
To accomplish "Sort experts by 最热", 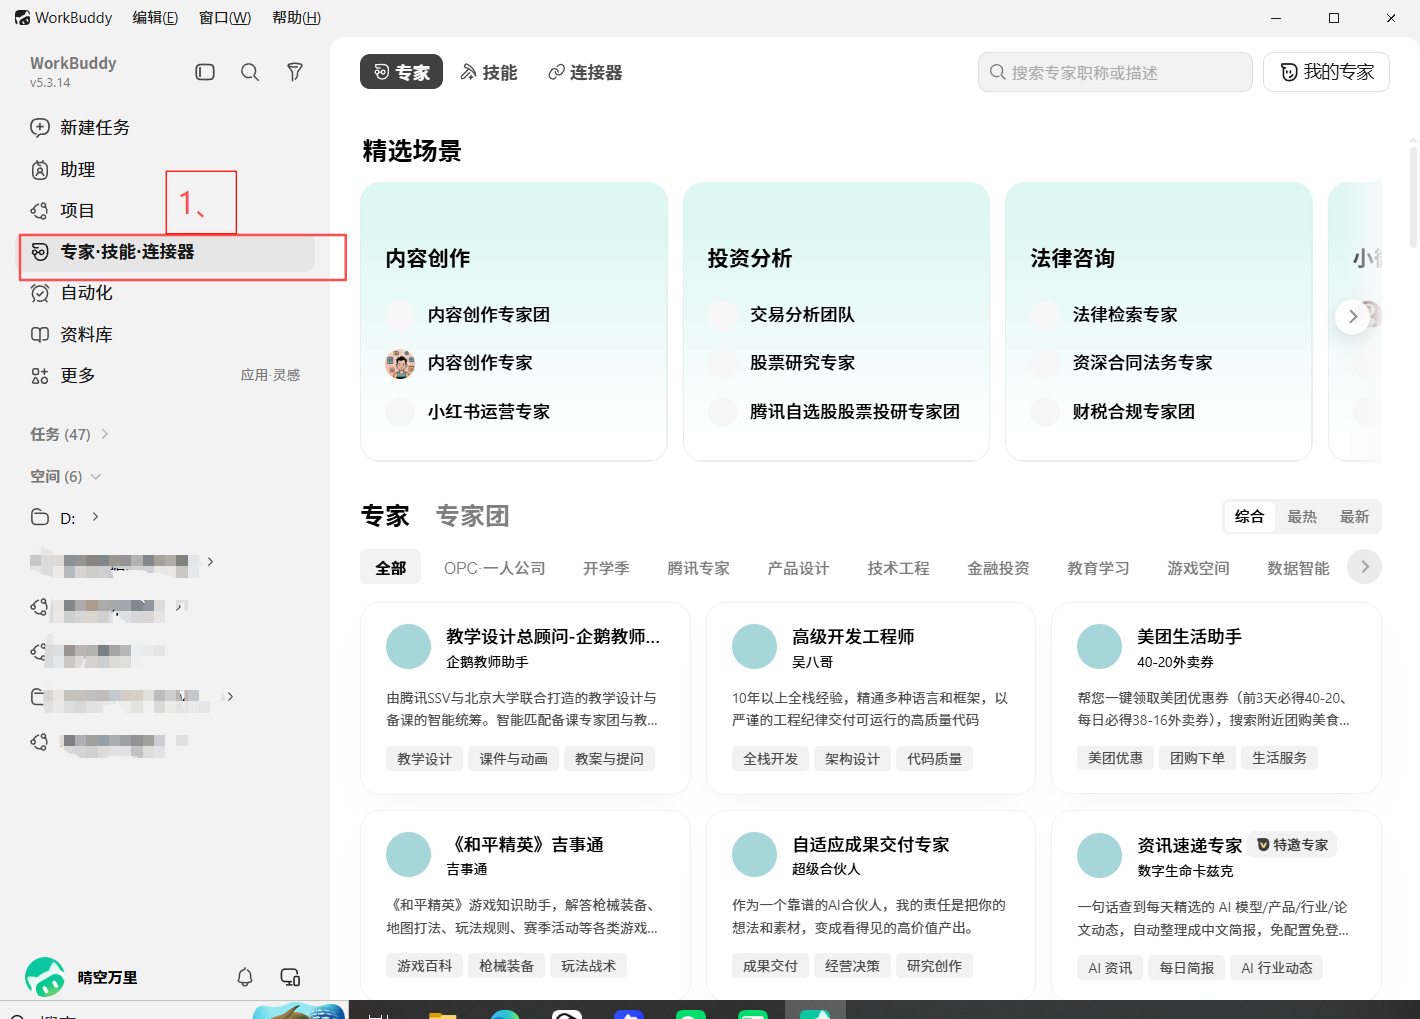I will click(1302, 516).
